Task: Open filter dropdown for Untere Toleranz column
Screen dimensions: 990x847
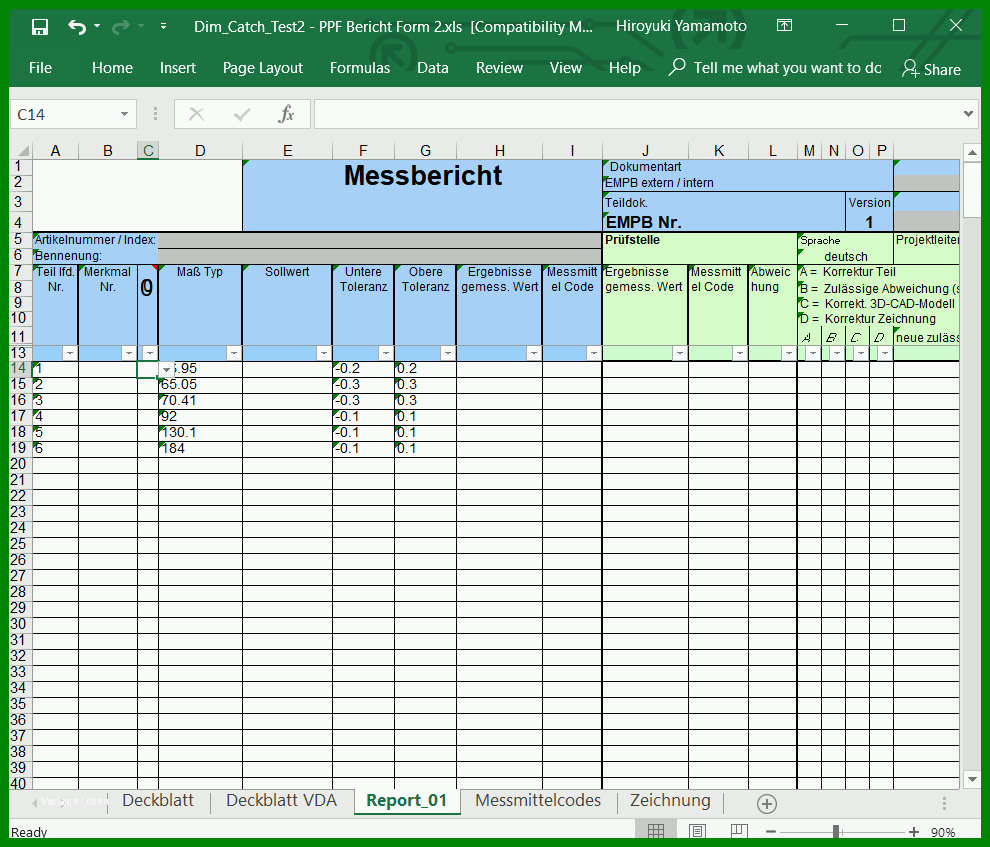Action: [385, 353]
